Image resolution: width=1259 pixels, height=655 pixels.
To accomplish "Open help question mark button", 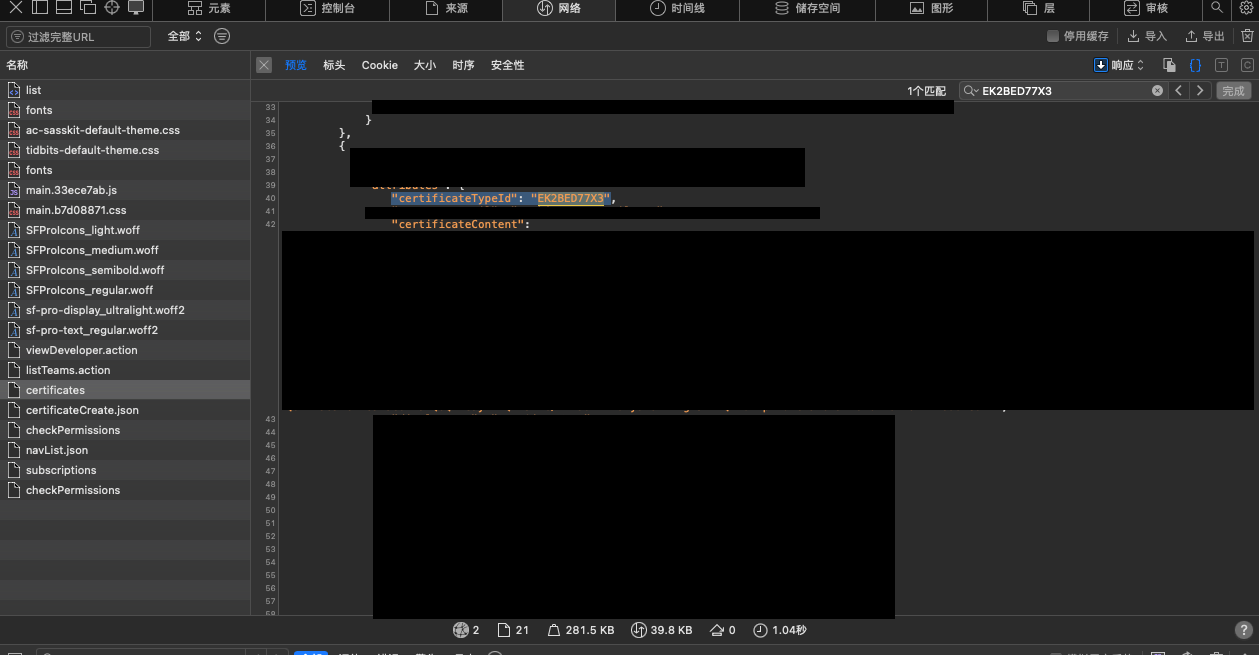I will (x=1244, y=630).
